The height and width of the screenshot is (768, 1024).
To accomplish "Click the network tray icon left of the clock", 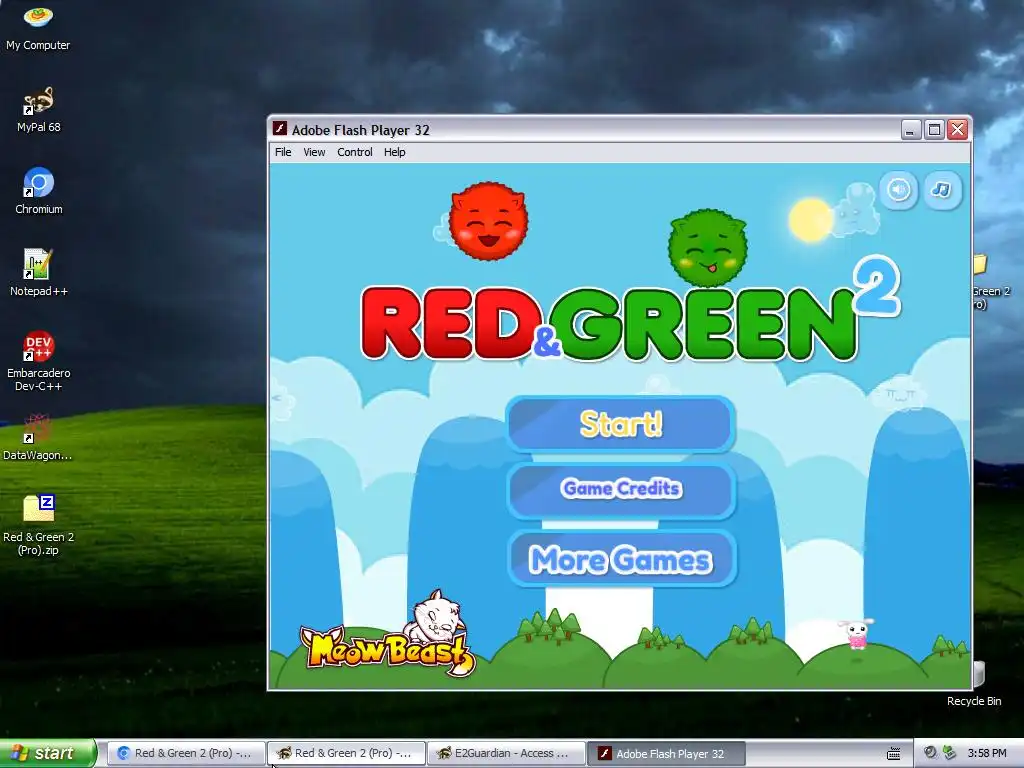I will click(949, 753).
